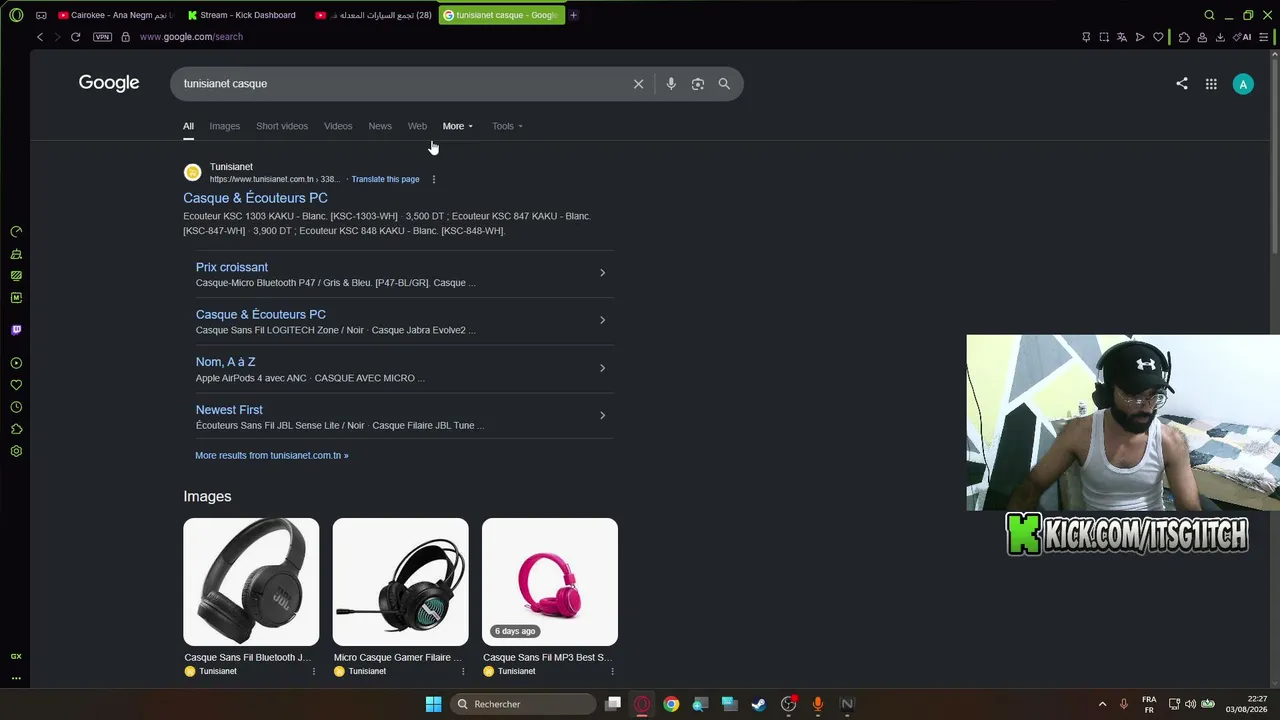The width and height of the screenshot is (1280, 720).
Task: Switch to Stream - Kick Dashboard tab
Action: [x=243, y=15]
